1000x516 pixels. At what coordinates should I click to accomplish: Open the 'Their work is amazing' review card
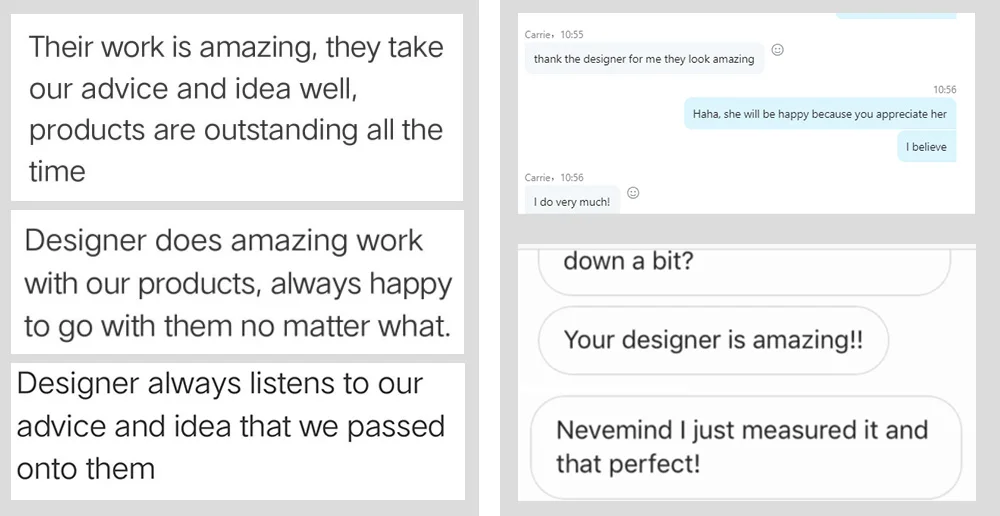236,109
